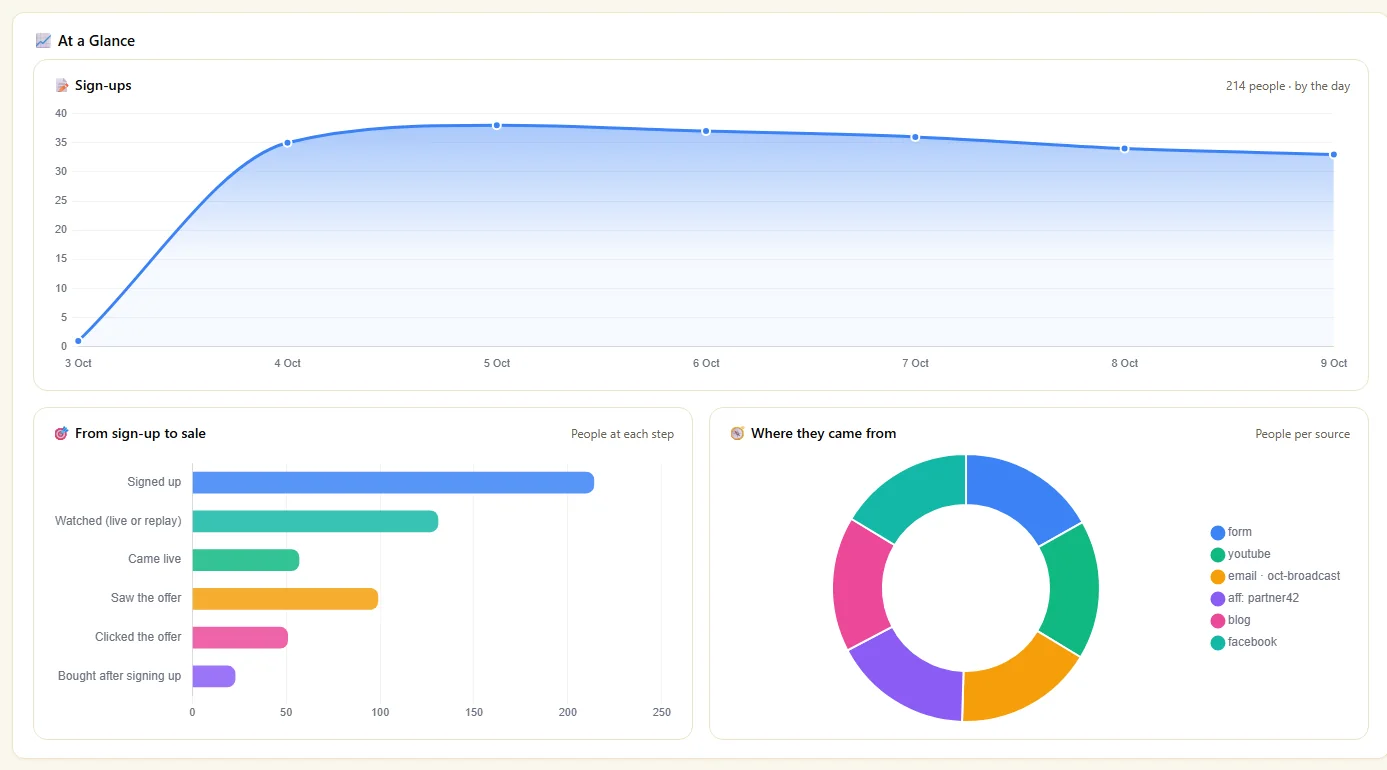Click the Bought after signing up bar
The height and width of the screenshot is (770, 1387).
[x=214, y=676]
